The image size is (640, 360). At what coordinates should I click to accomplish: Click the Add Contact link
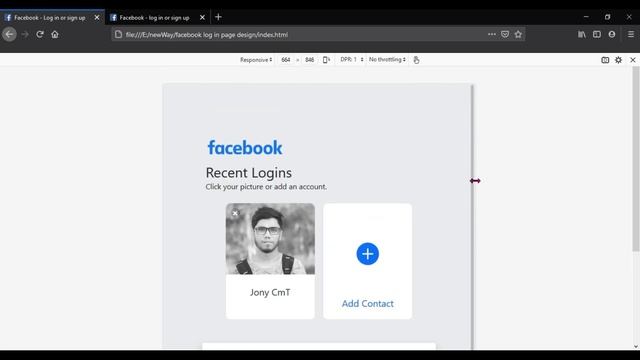tap(367, 304)
